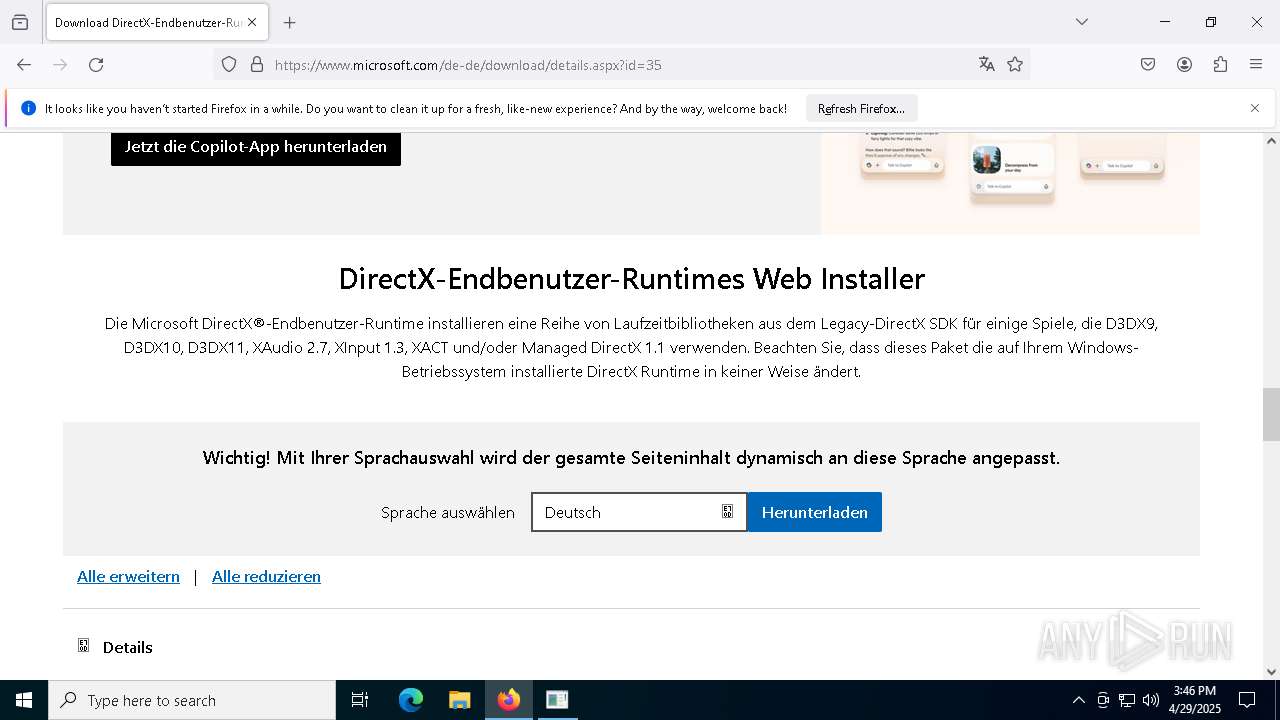Screen dimensions: 1280x720
Task: Select Firefox icon in taskbar
Action: point(509,700)
